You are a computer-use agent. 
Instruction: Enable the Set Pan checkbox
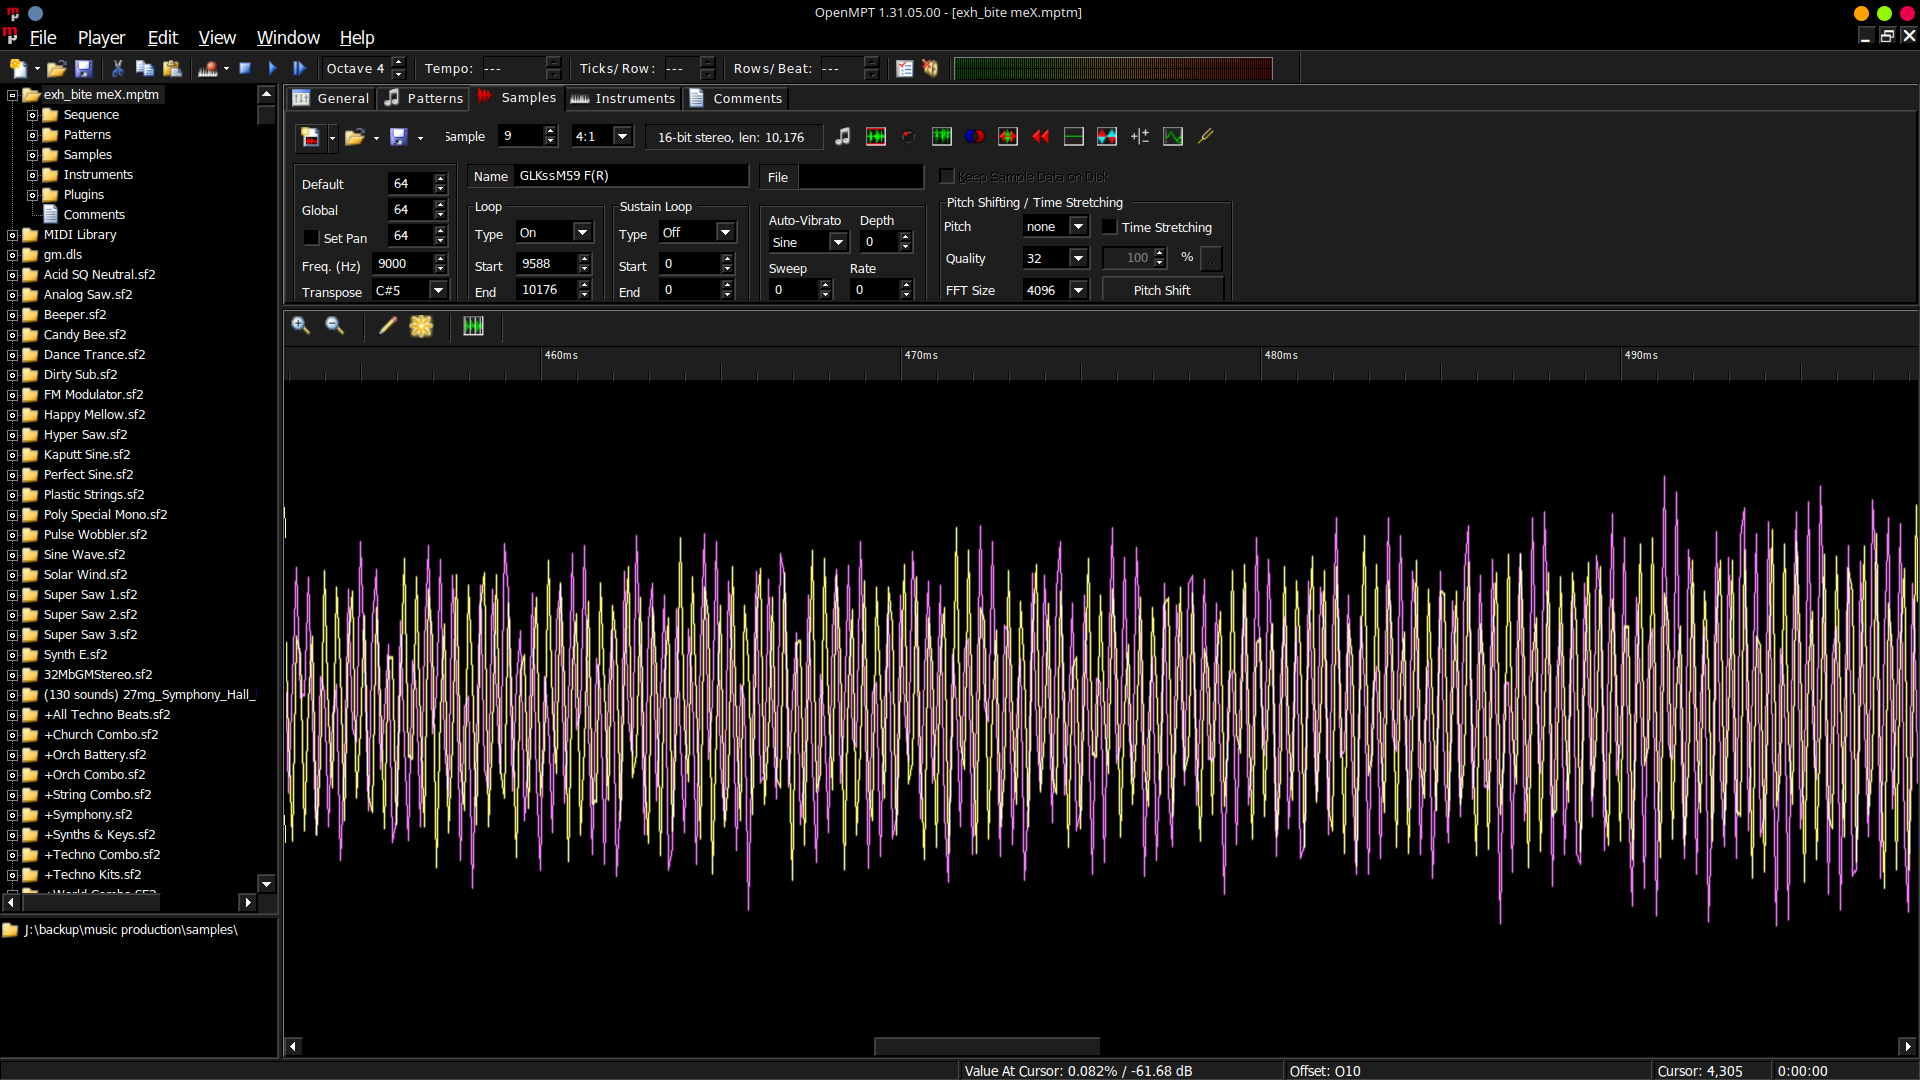pos(311,238)
